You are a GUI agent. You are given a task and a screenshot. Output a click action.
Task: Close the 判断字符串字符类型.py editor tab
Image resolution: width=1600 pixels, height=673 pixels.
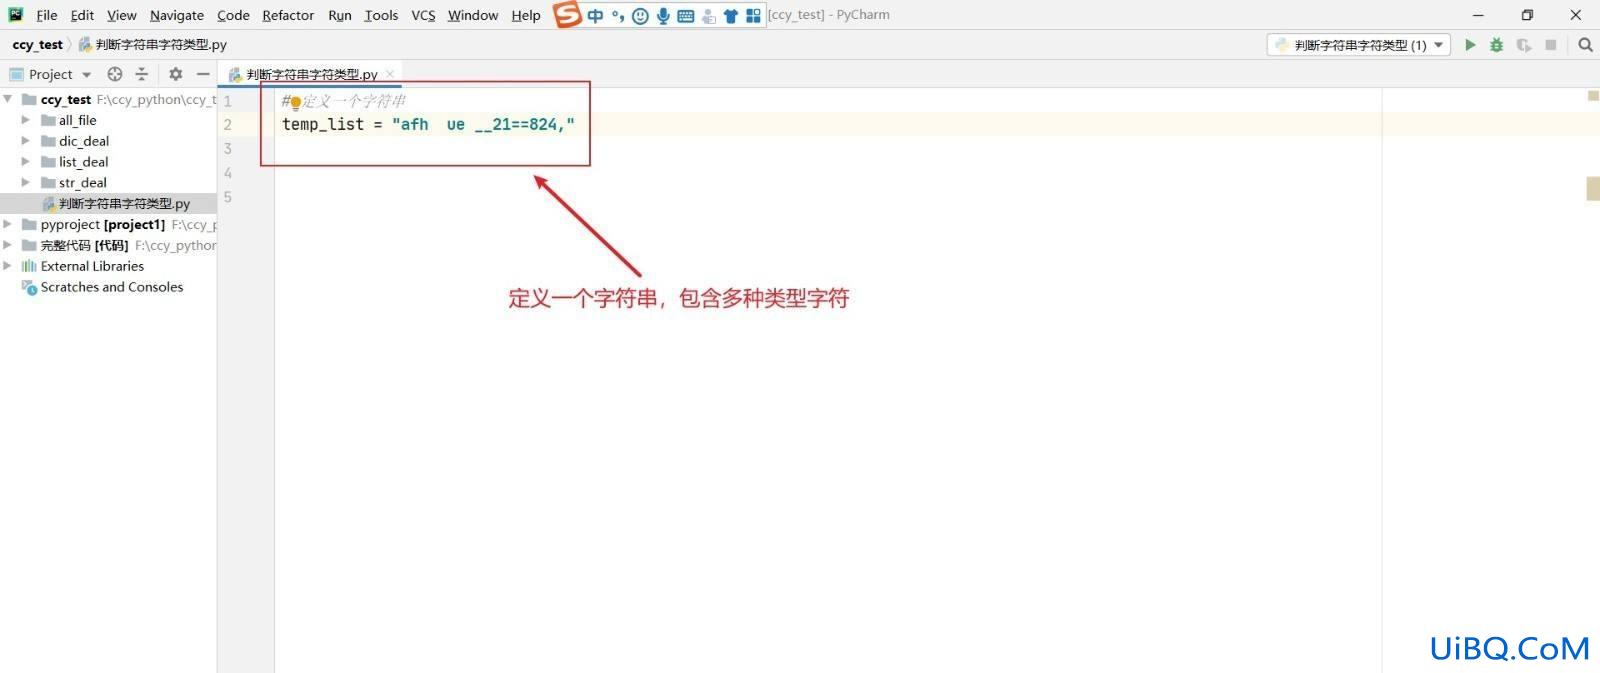coord(390,74)
